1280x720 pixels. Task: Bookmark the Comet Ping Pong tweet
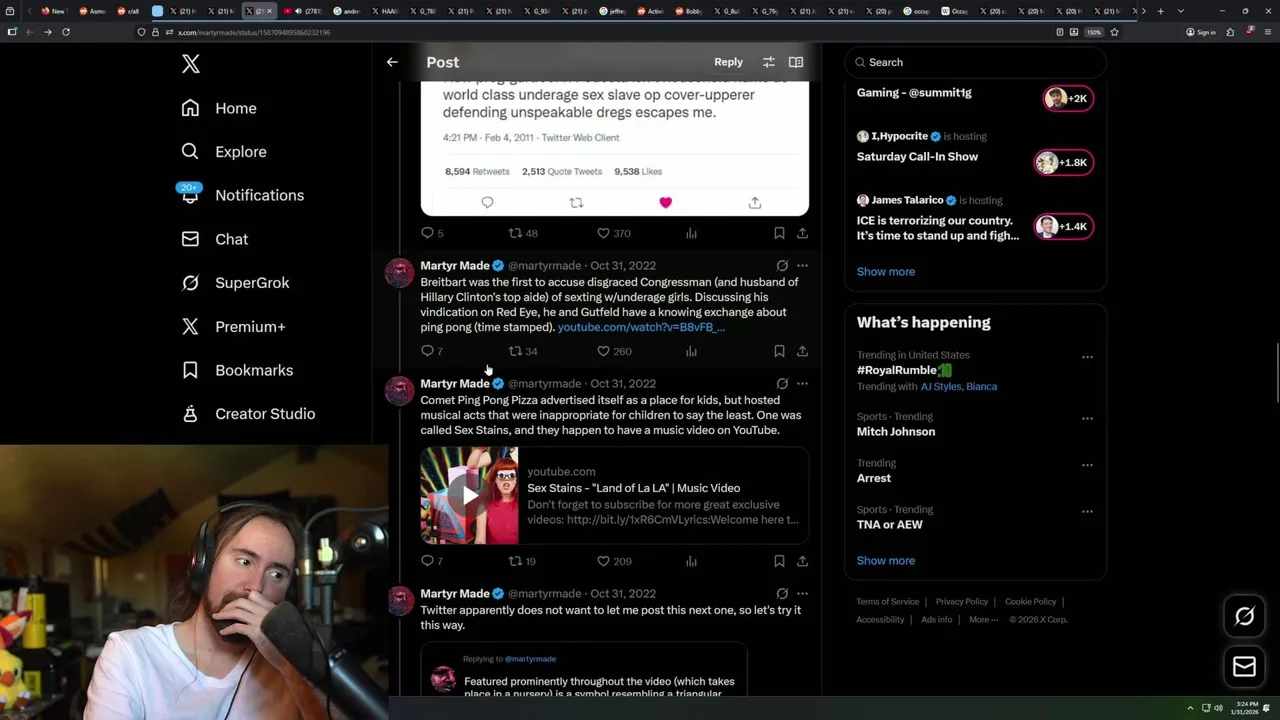779,561
